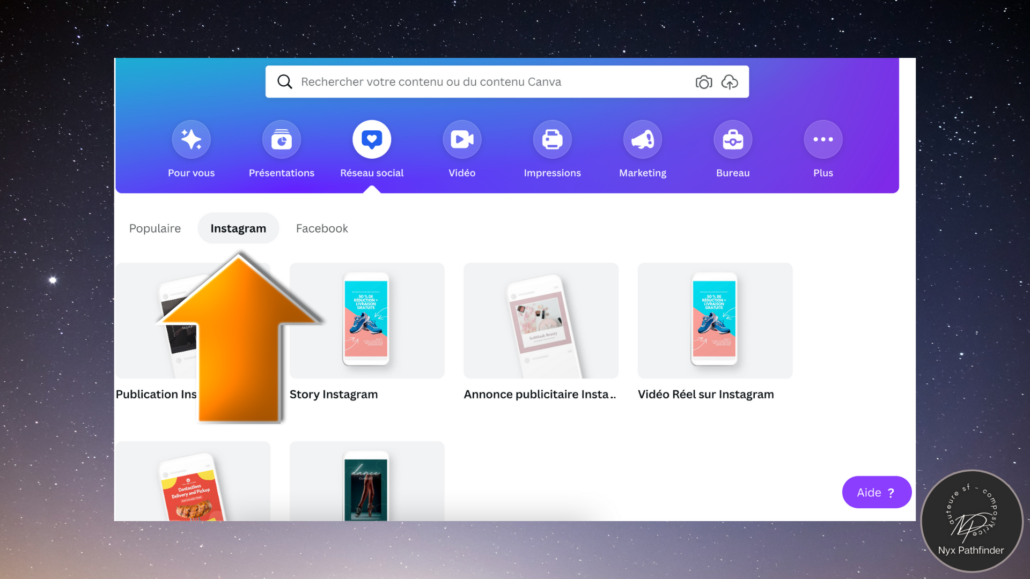Click the Publication Ins label

pyautogui.click(x=156, y=394)
